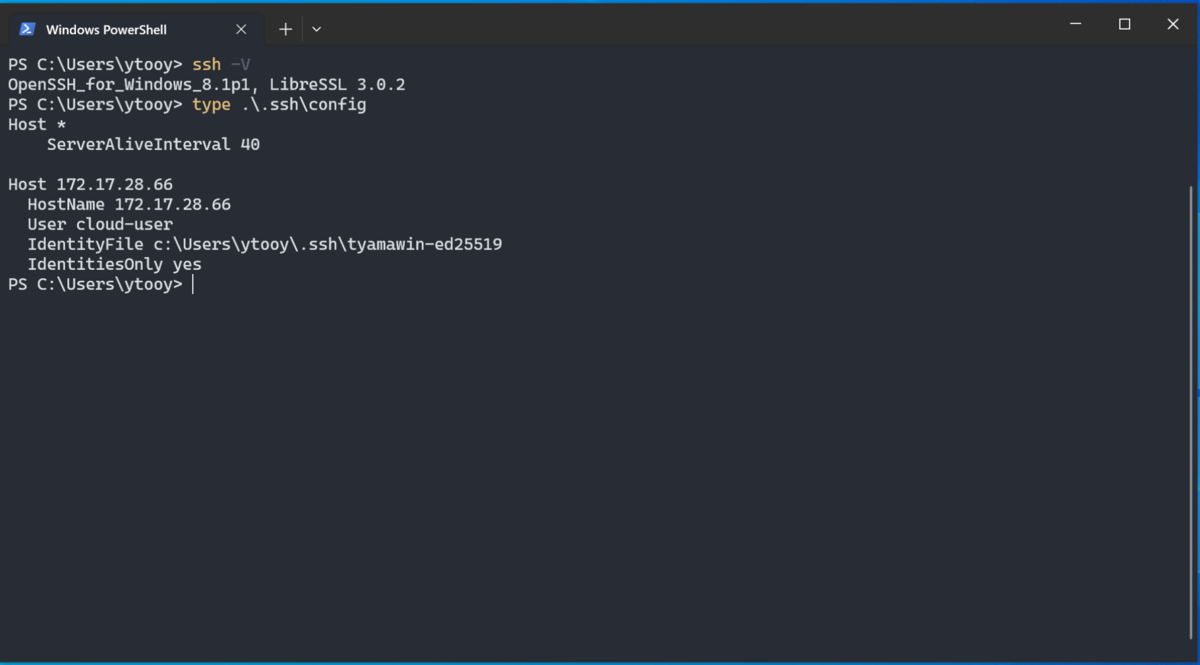Viewport: 1200px width, 665px height.
Task: Click the "User cloud-user" line
Action: pos(100,225)
